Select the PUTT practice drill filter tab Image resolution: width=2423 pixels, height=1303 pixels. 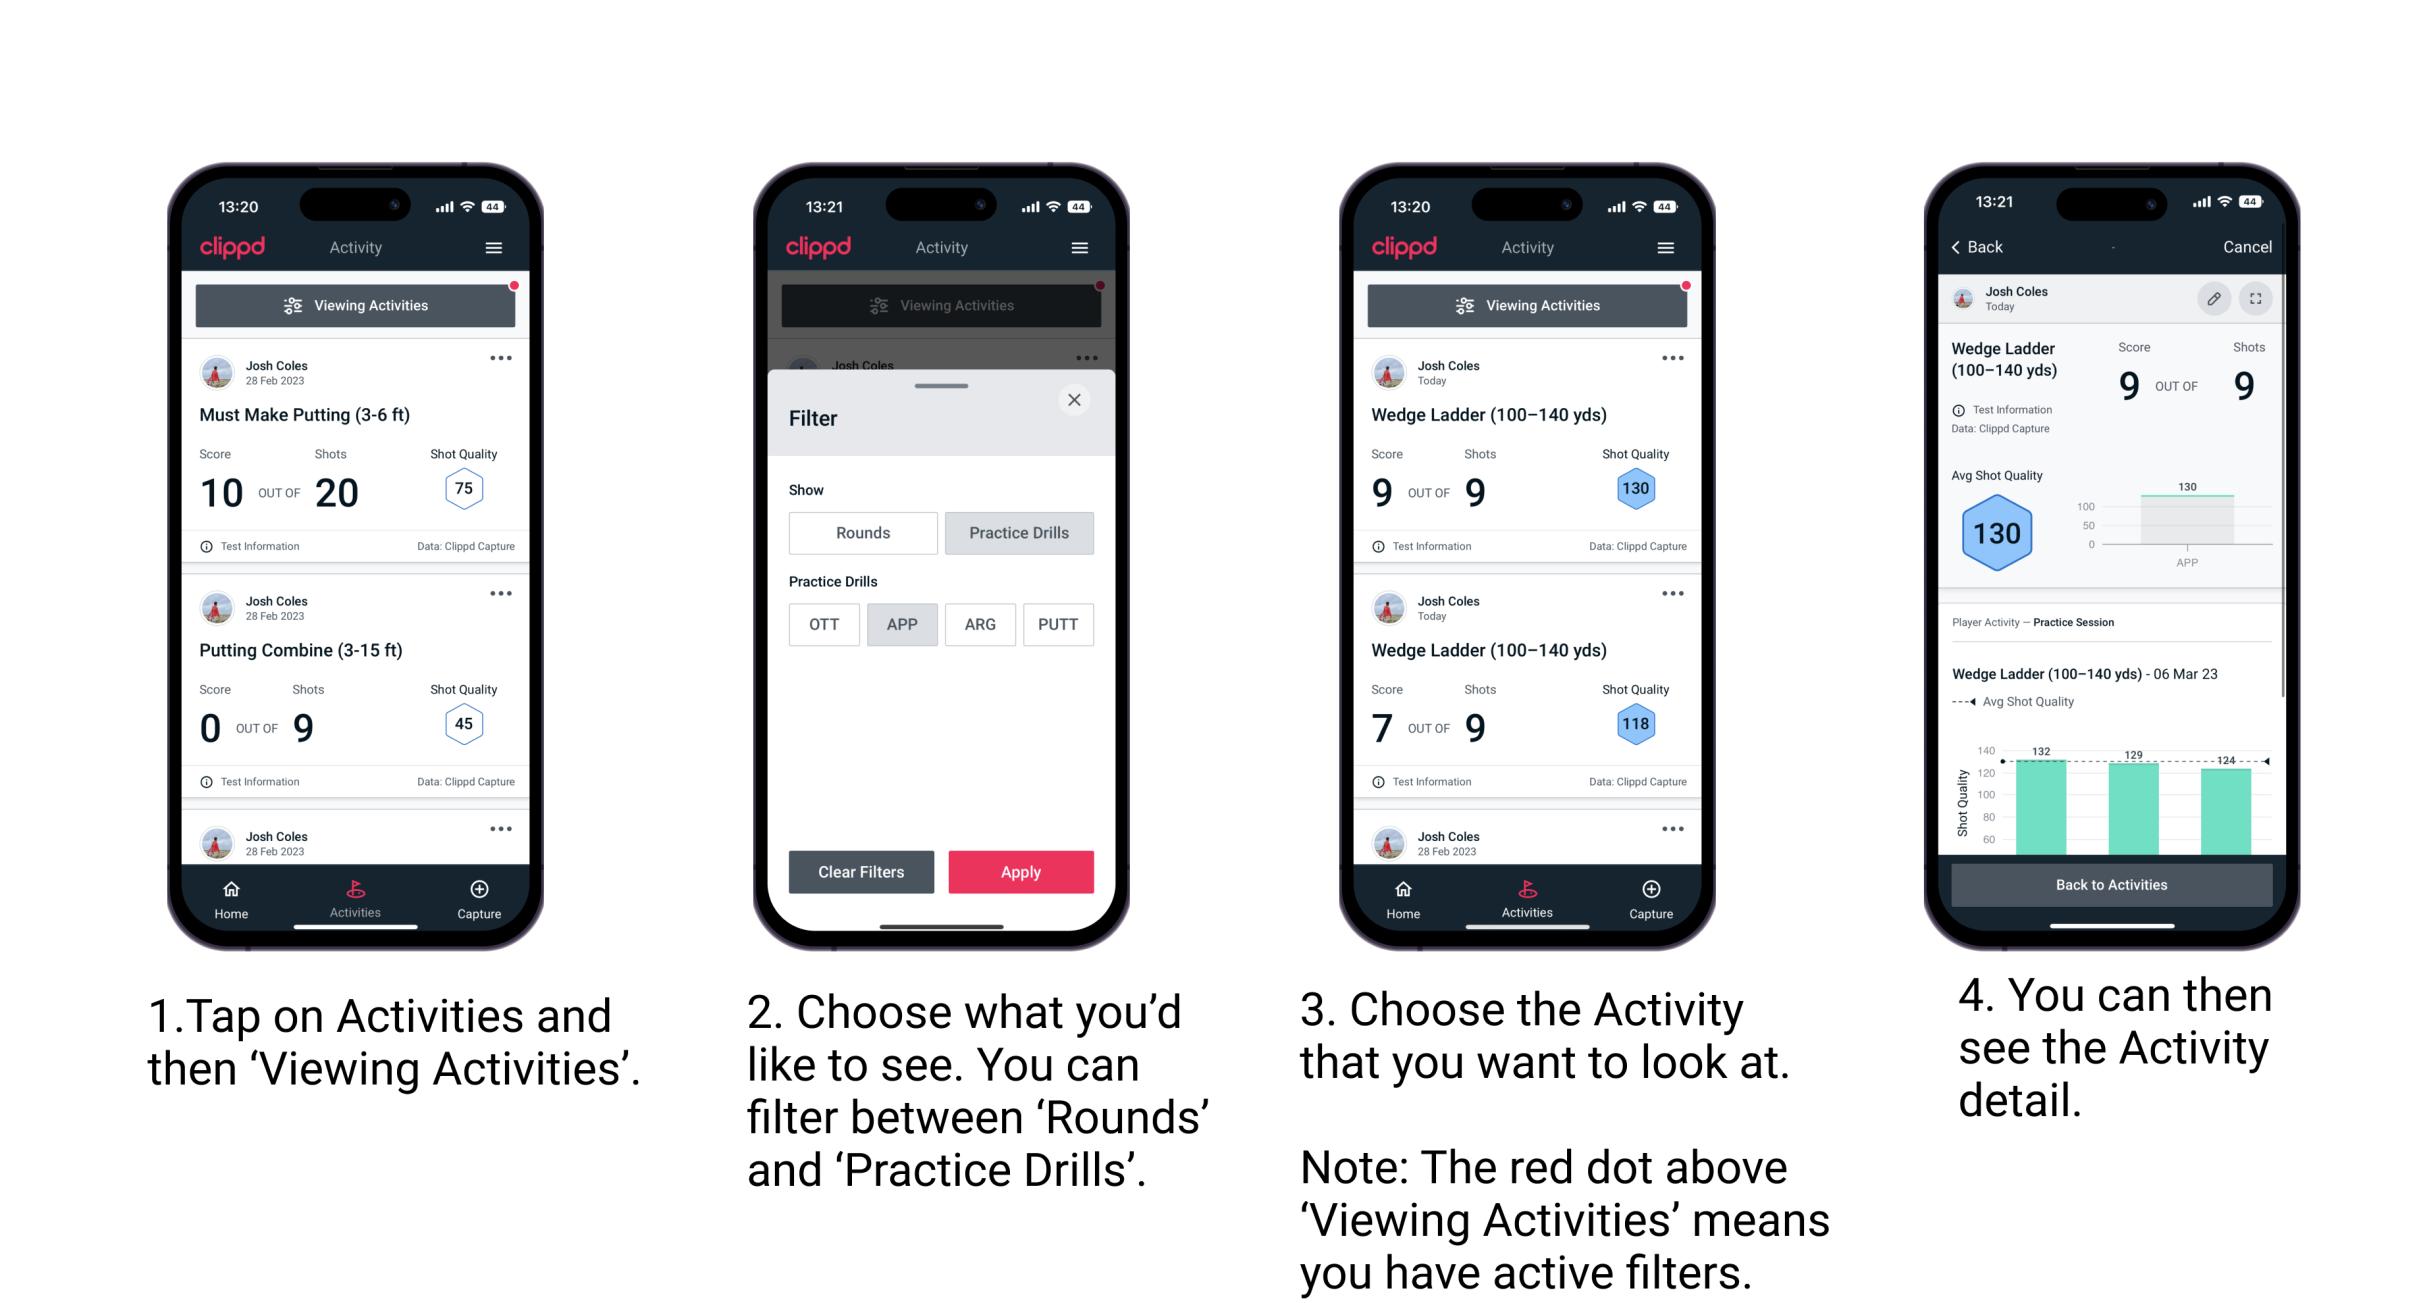tap(1059, 623)
